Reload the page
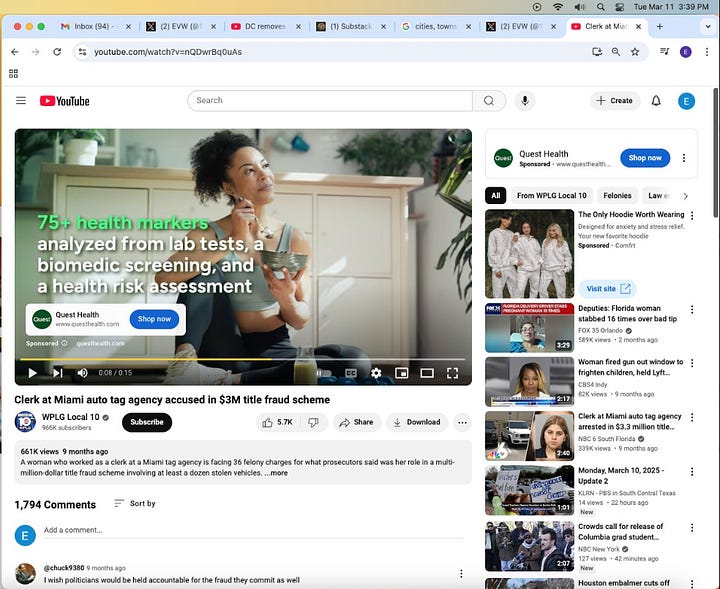The height and width of the screenshot is (589, 720). pos(57,52)
